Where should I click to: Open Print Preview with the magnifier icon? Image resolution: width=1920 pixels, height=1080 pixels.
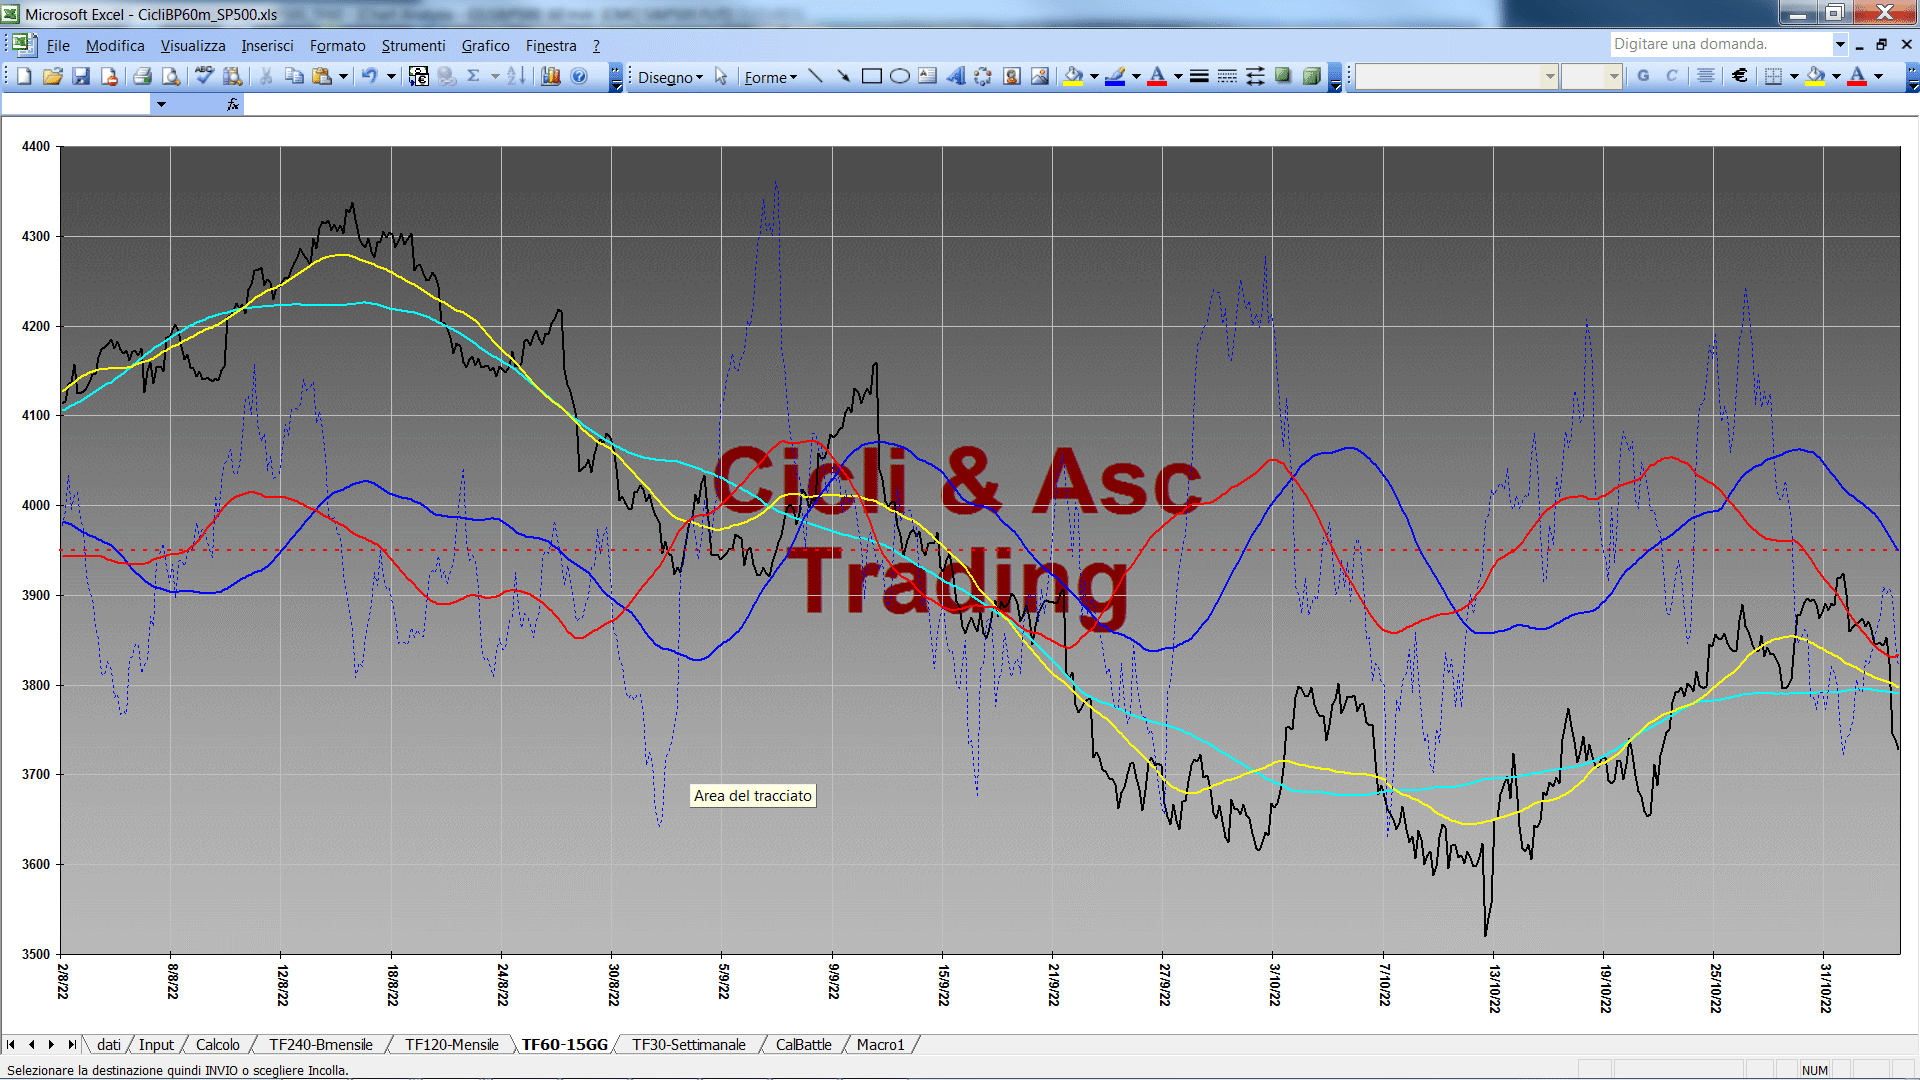pyautogui.click(x=171, y=76)
